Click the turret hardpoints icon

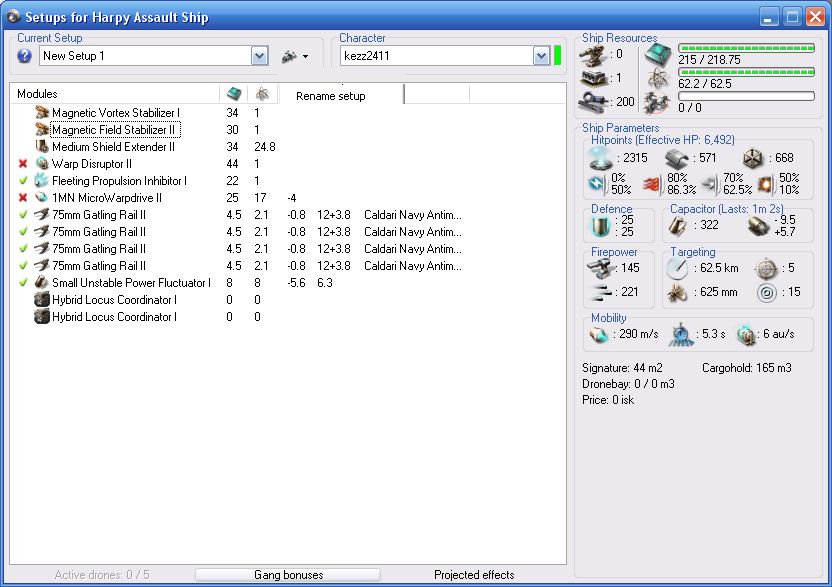pyautogui.click(x=593, y=54)
